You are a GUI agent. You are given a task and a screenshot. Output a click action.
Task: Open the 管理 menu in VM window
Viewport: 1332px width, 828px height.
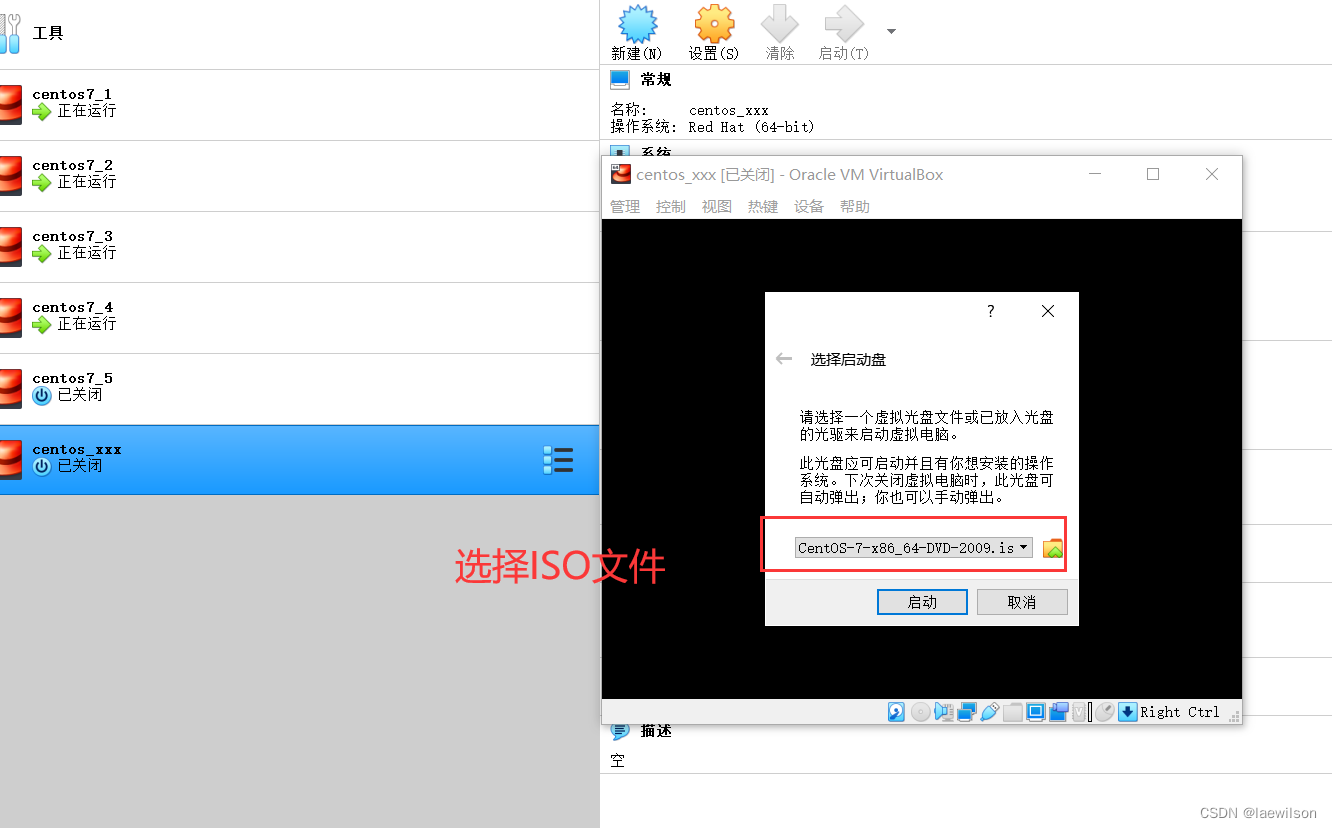coord(625,206)
